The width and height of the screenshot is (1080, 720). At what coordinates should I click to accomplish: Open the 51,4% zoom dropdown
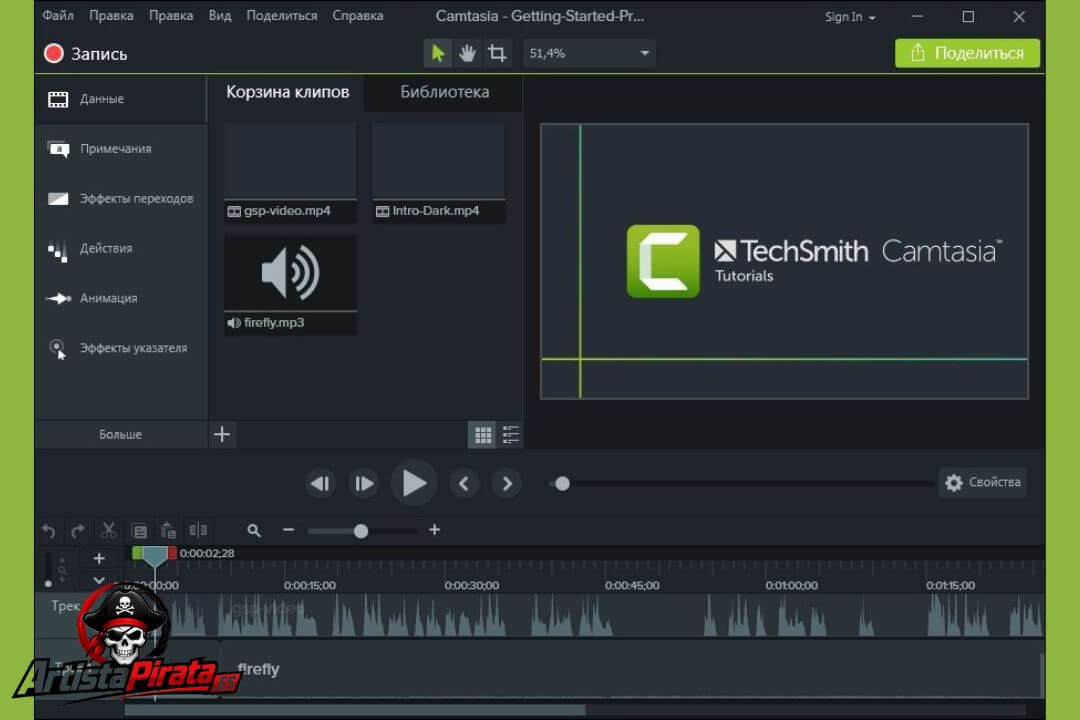click(589, 53)
